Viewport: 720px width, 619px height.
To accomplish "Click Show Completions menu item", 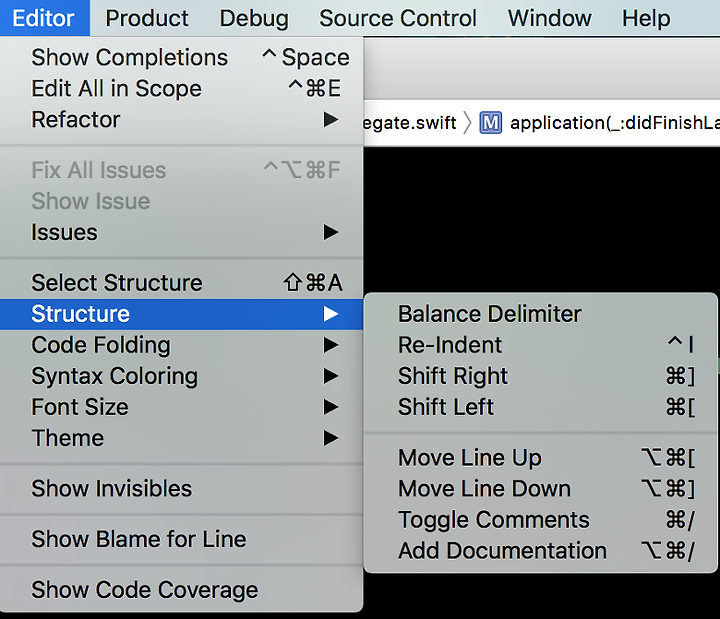I will pos(181,58).
